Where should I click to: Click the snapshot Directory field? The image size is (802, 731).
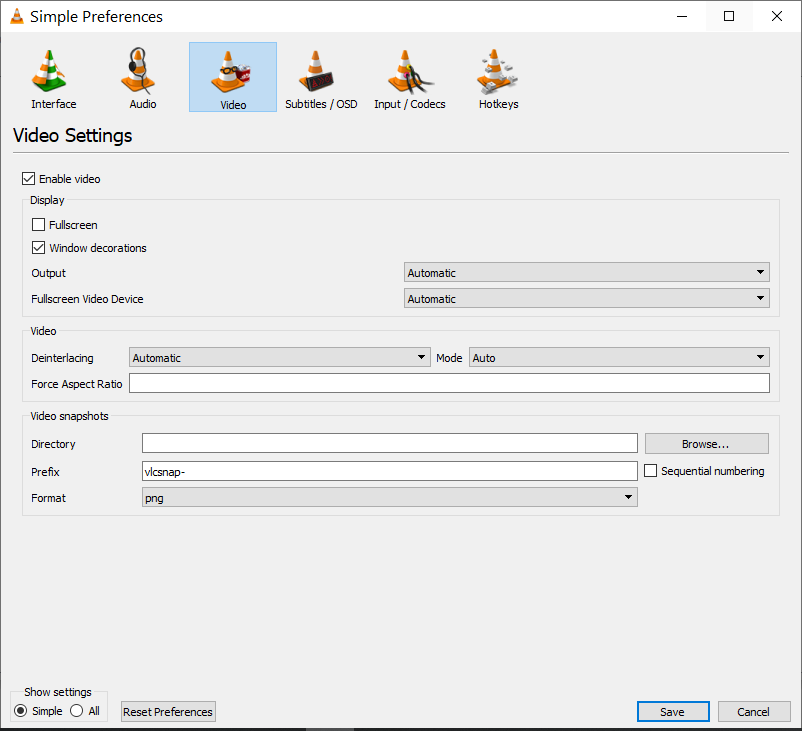[390, 443]
